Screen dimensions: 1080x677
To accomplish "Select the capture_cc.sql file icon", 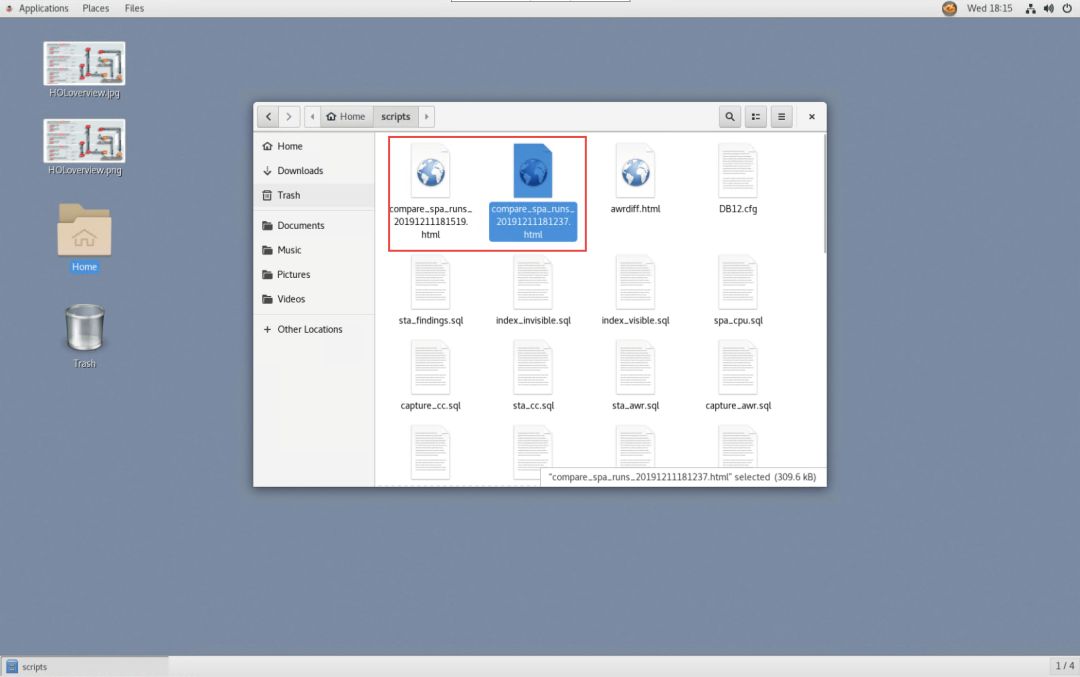I will click(430, 368).
